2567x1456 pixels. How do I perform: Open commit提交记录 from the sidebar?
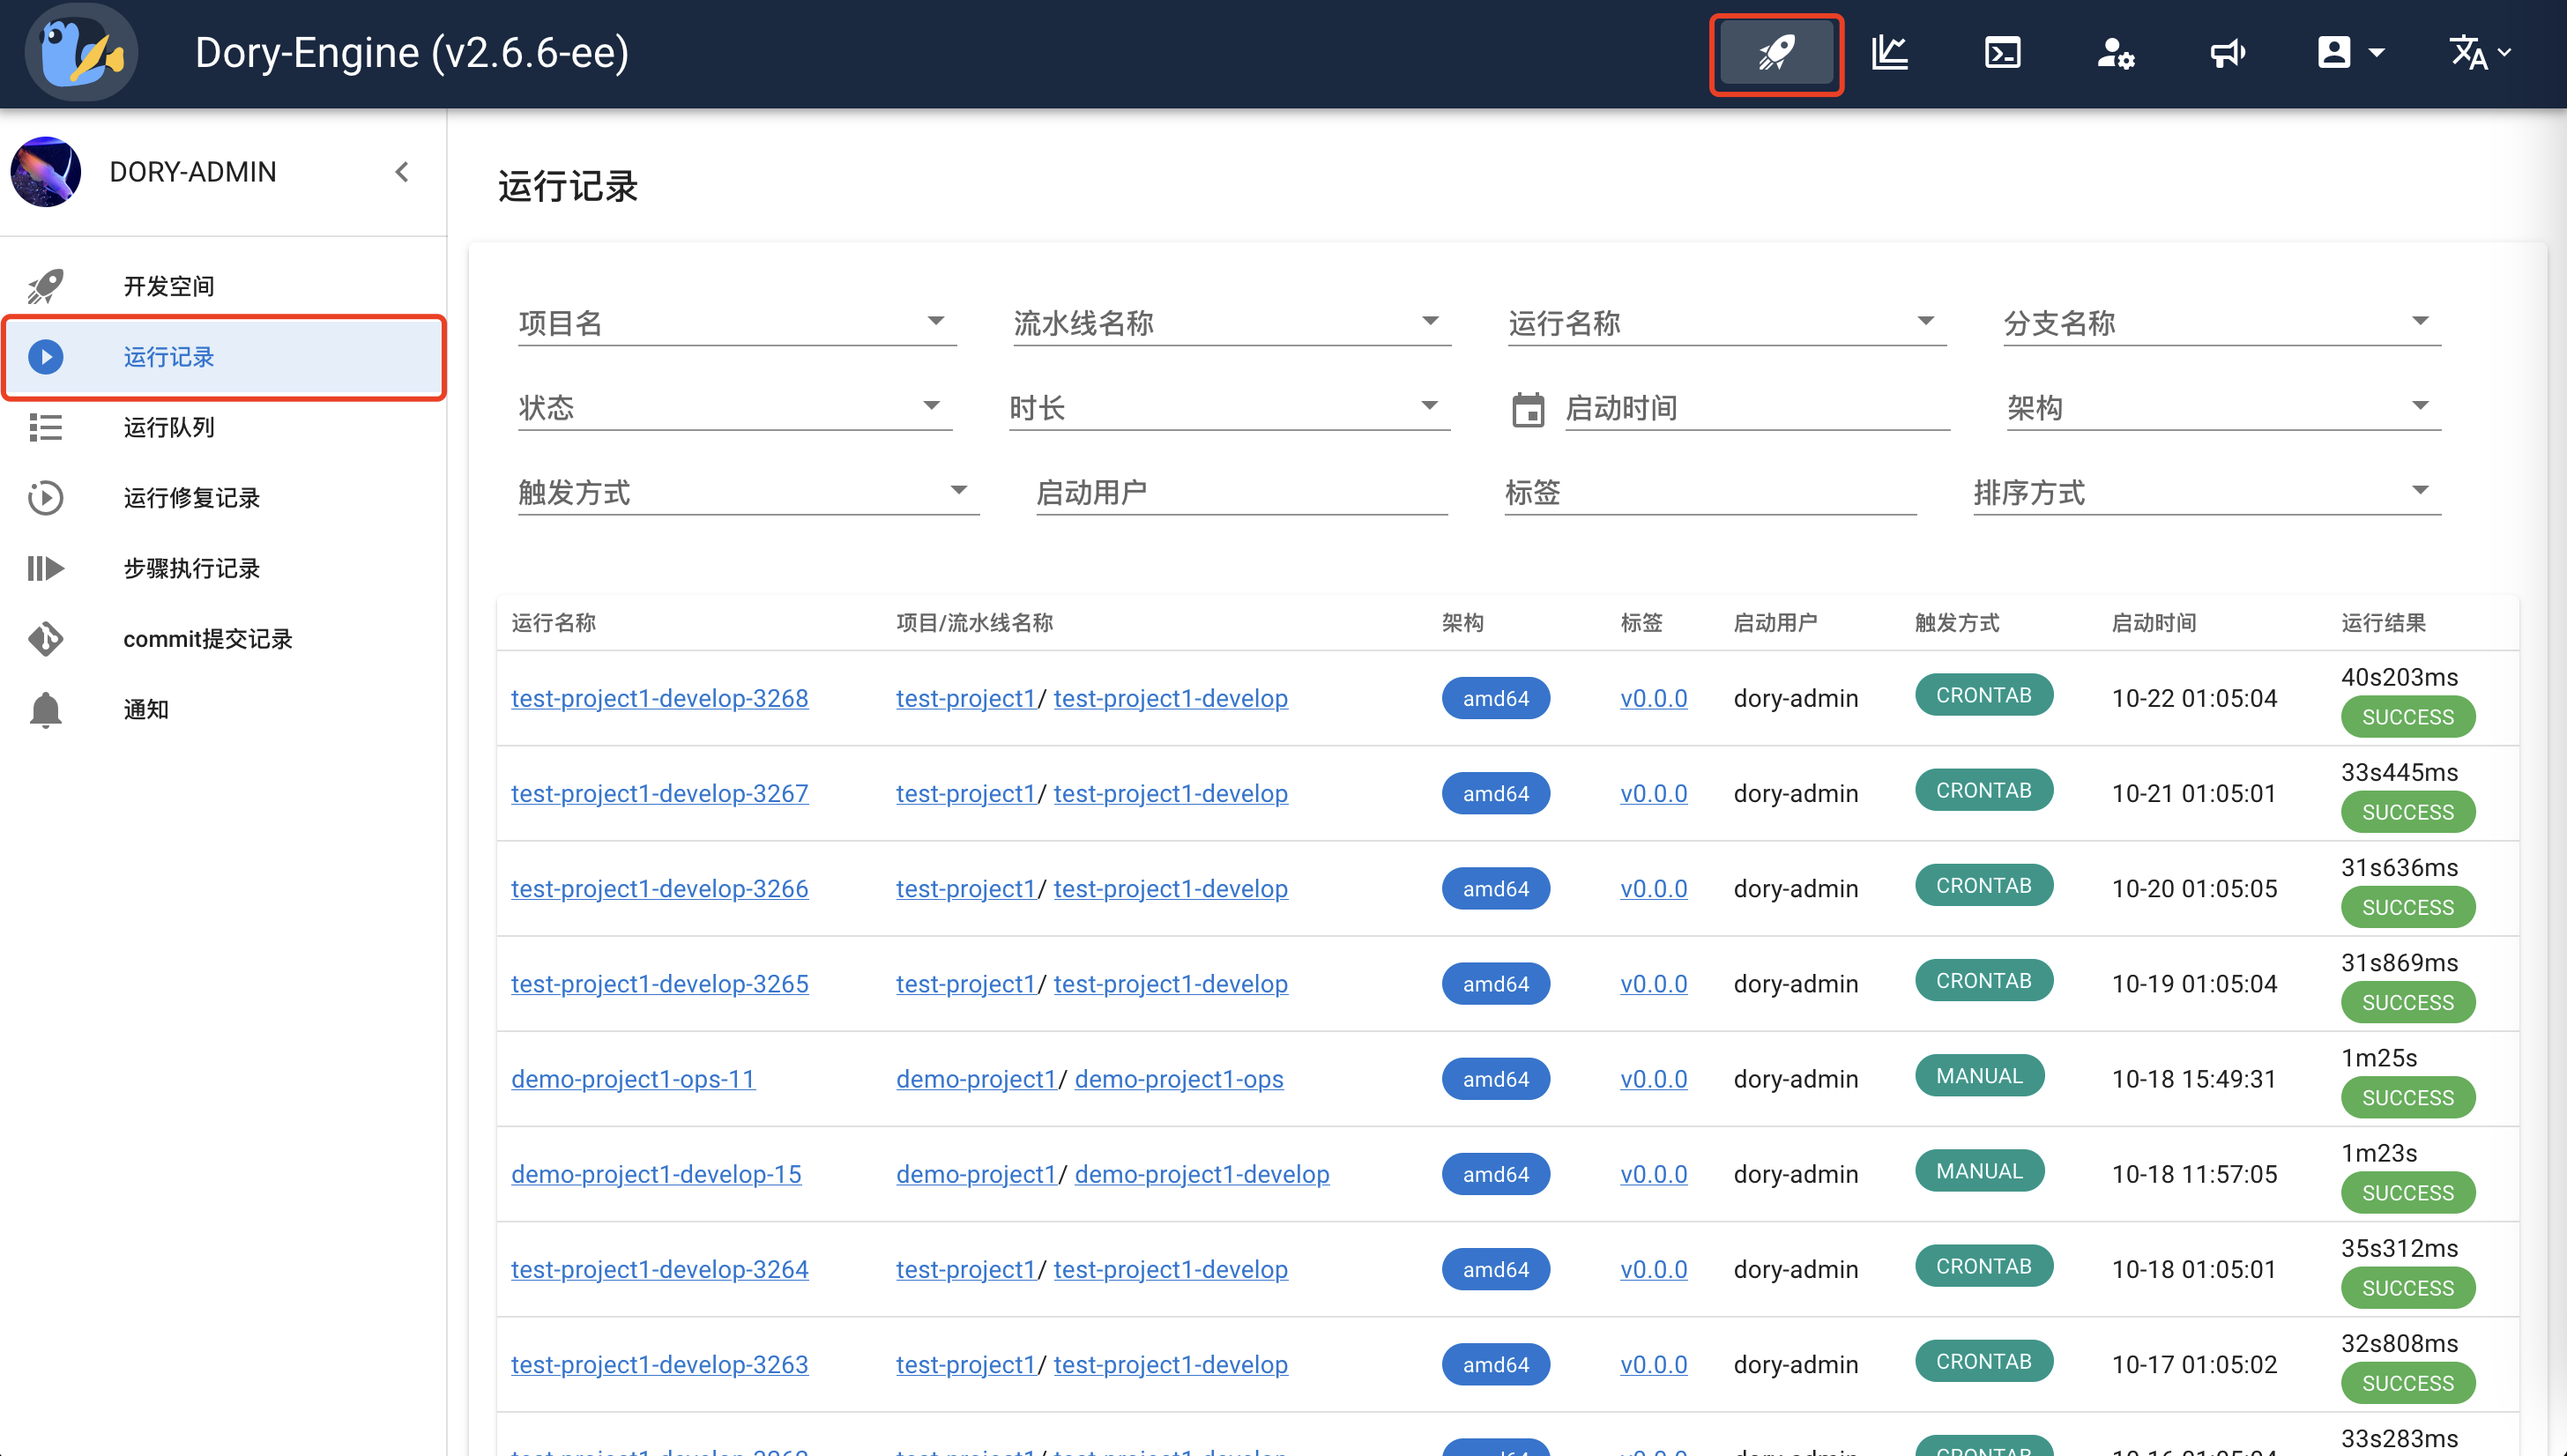pos(207,638)
